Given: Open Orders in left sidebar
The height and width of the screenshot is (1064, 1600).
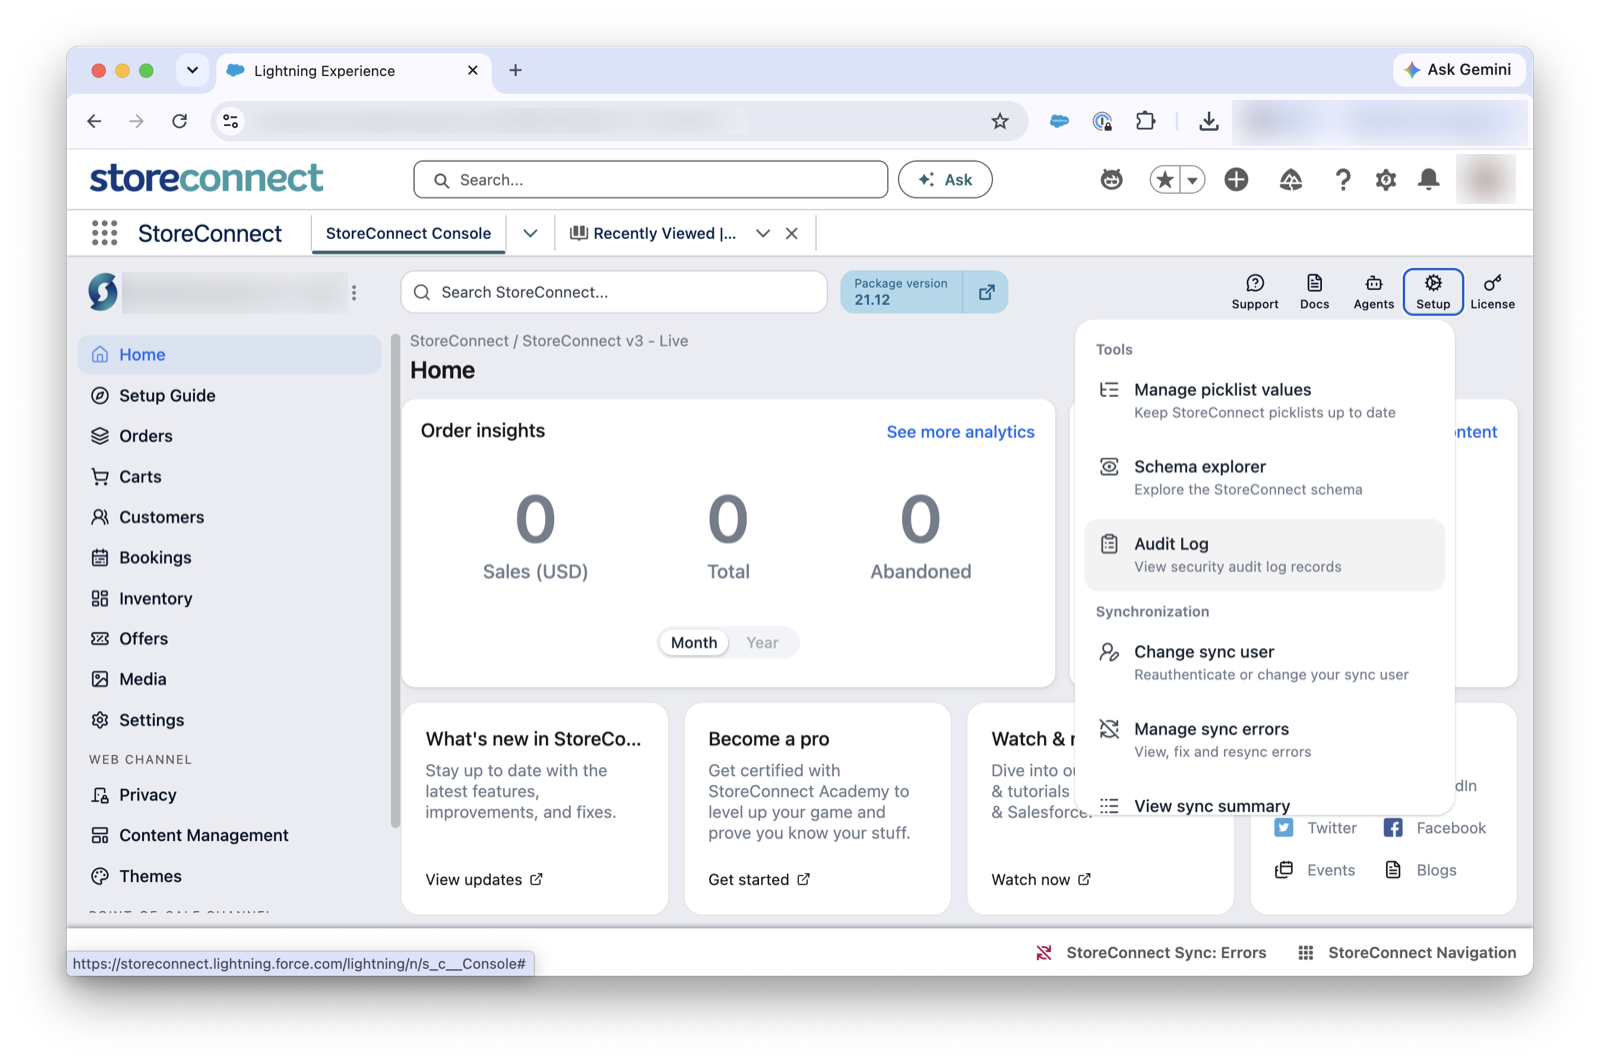Looking at the screenshot, I should 229,436.
